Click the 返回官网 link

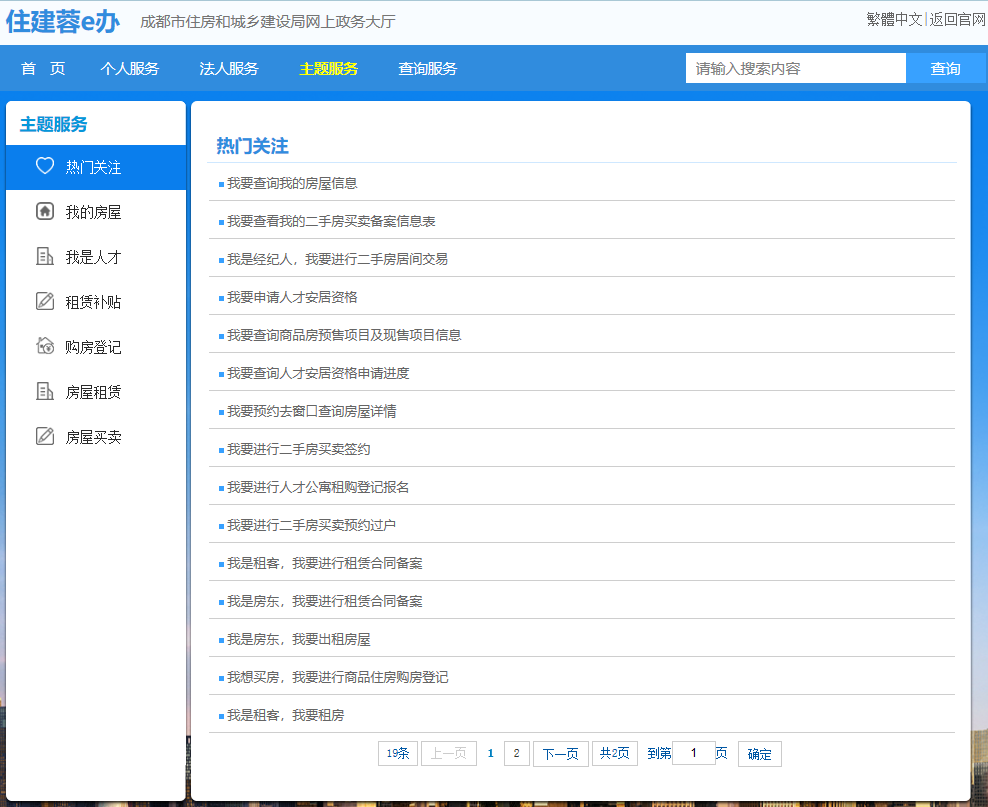pos(957,20)
